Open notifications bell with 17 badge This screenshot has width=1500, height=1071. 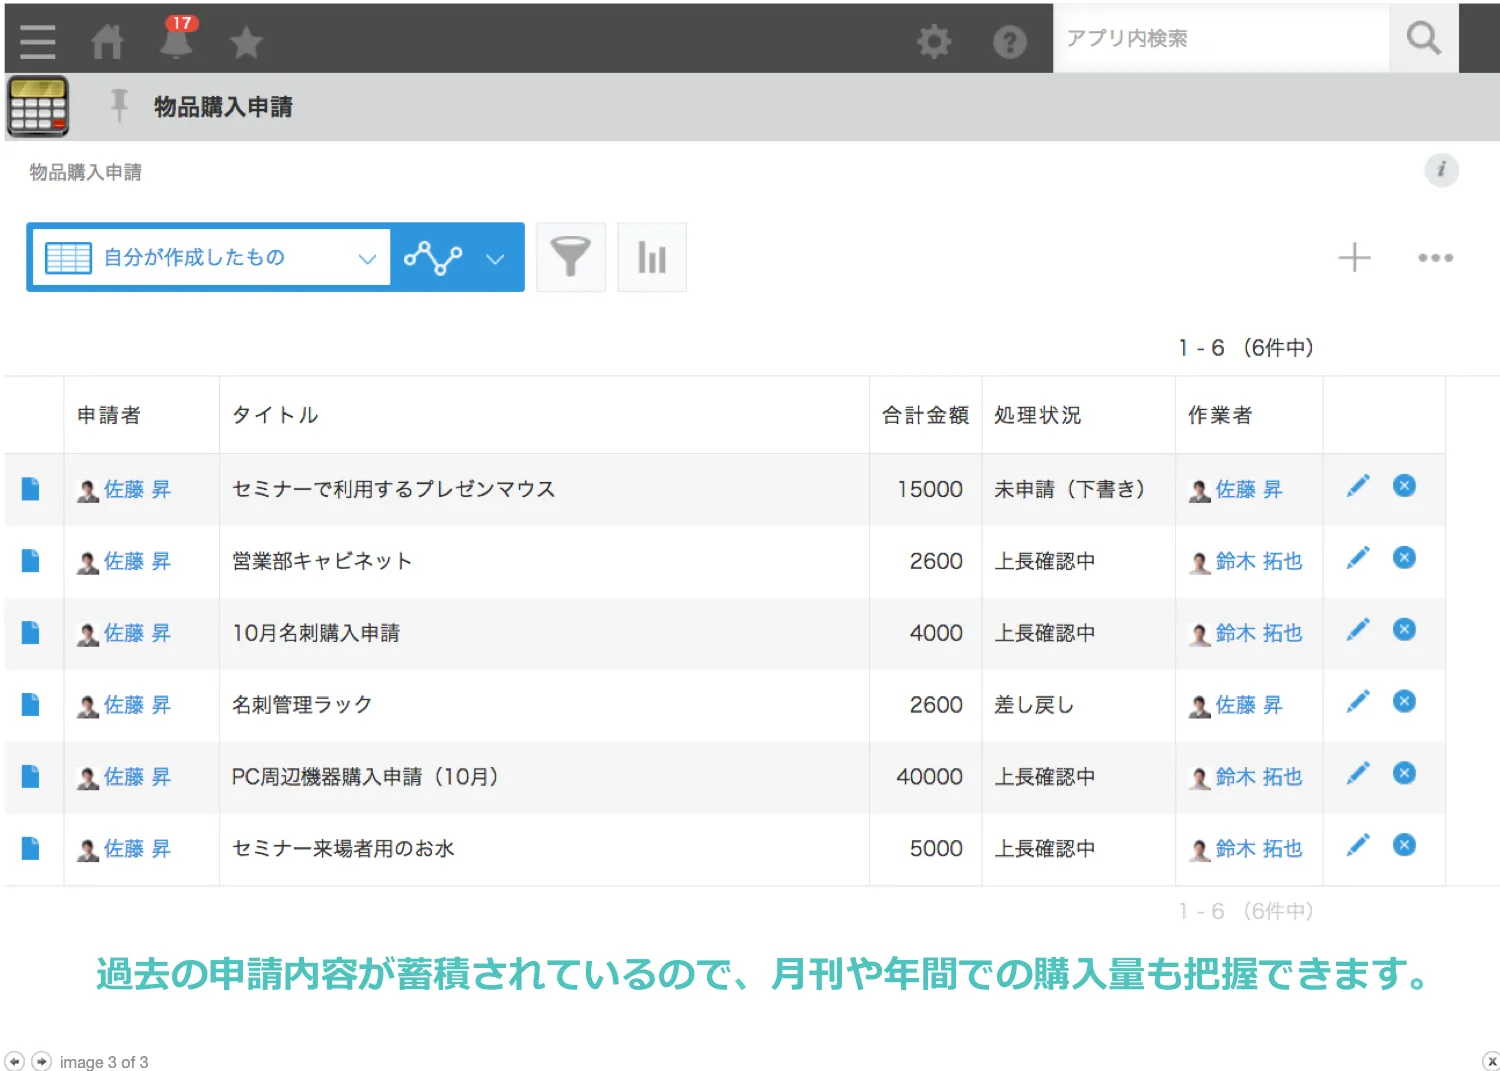pyautogui.click(x=177, y=39)
